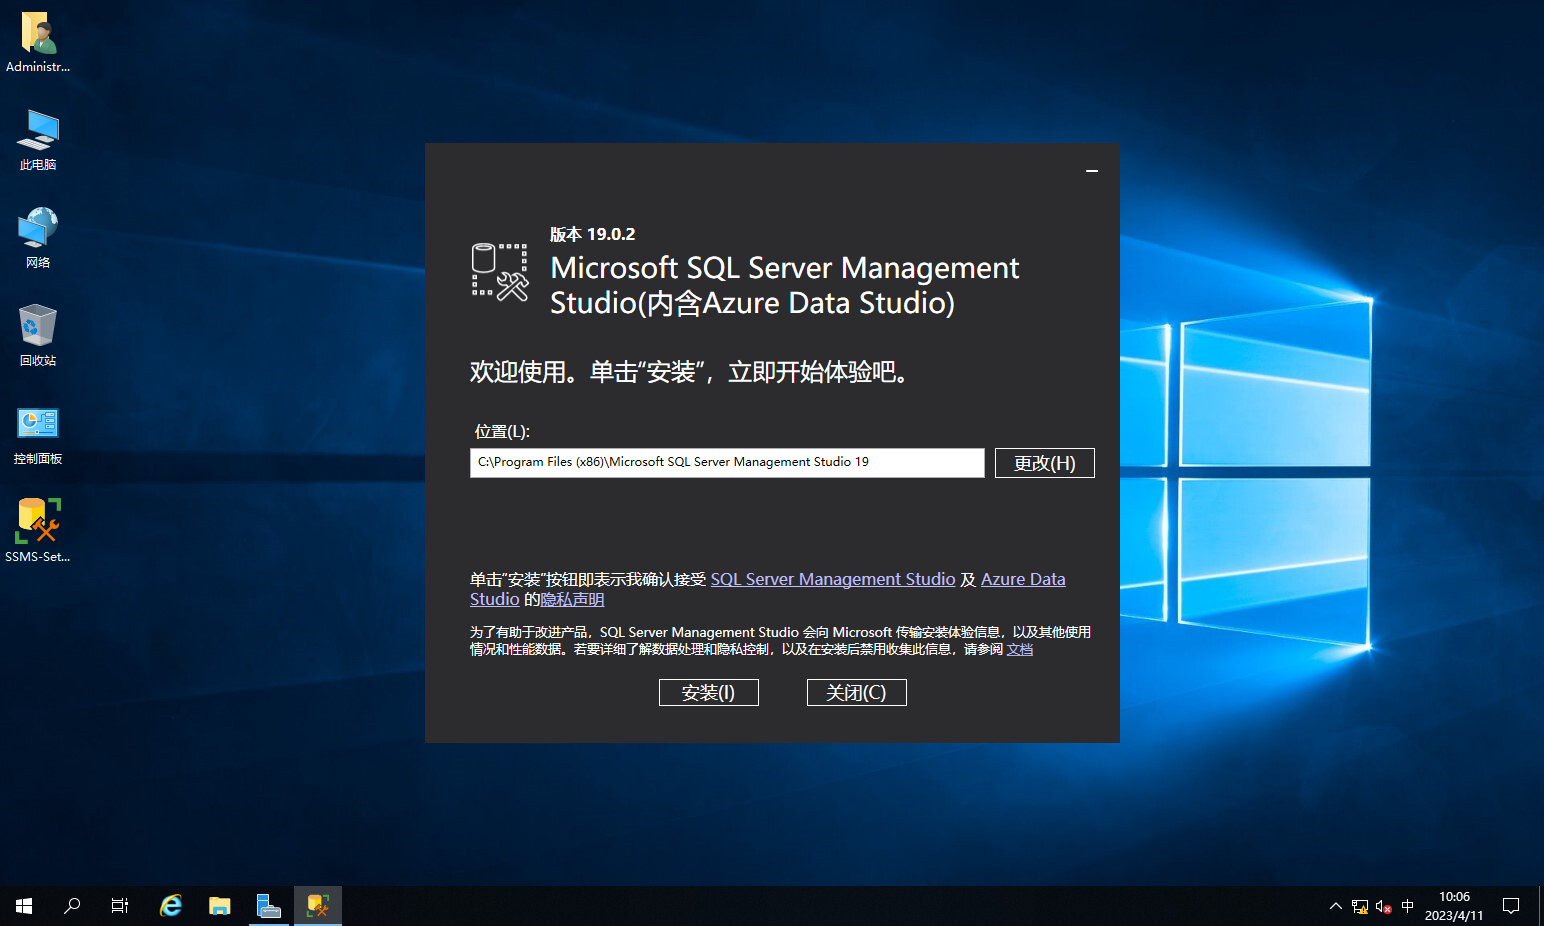Open the documentation (文档) link
Viewport: 1544px width, 926px height.
coord(1019,649)
